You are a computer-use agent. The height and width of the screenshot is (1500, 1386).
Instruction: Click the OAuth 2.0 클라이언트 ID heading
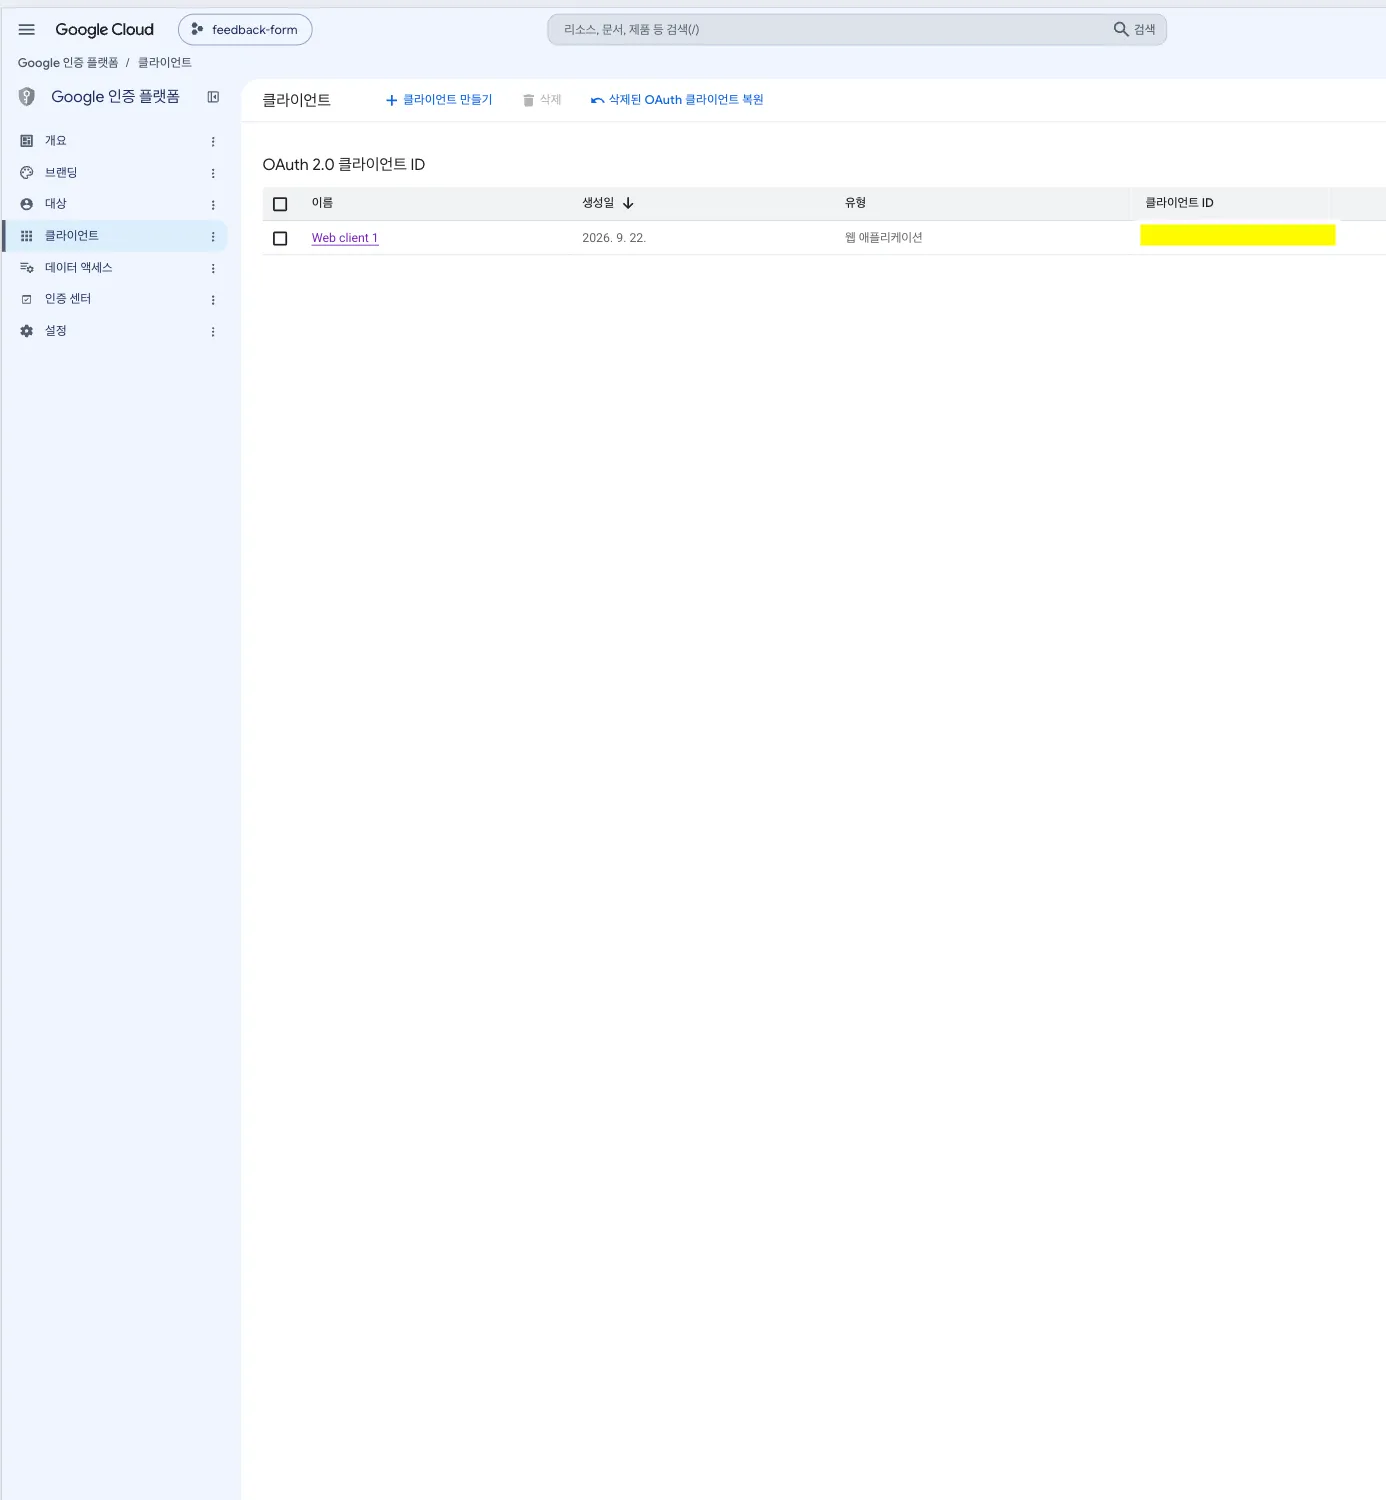click(x=344, y=165)
